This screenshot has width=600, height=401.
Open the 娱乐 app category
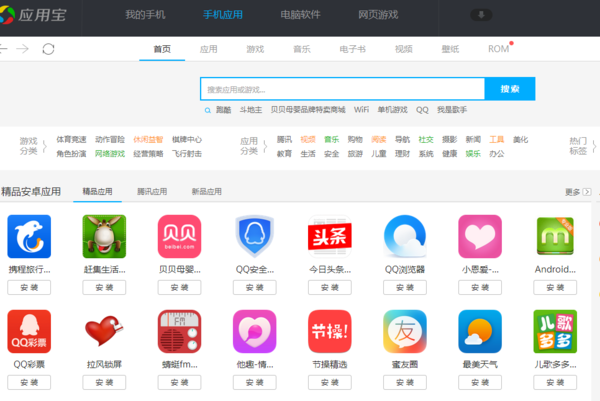473,154
